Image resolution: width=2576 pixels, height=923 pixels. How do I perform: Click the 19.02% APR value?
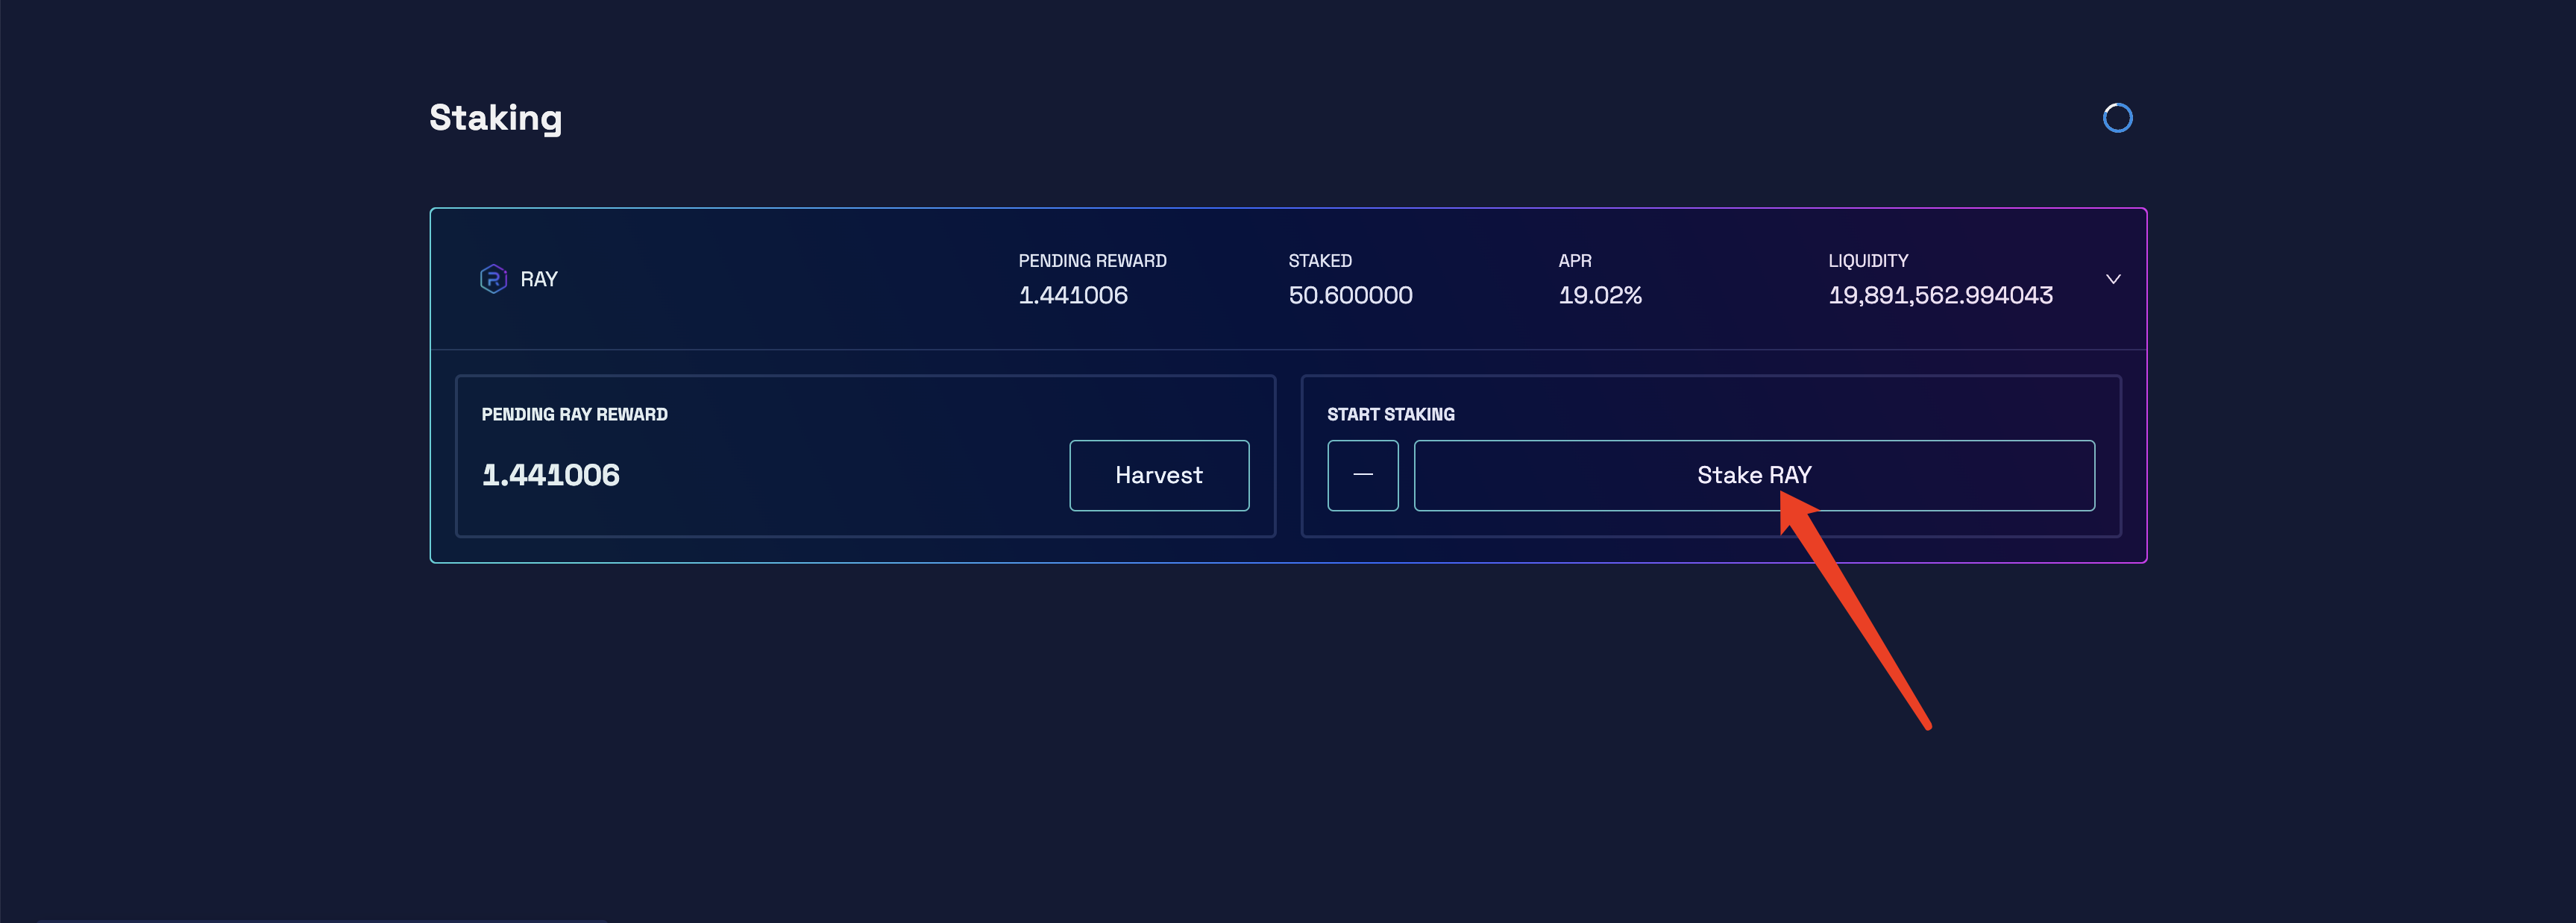coord(1599,295)
